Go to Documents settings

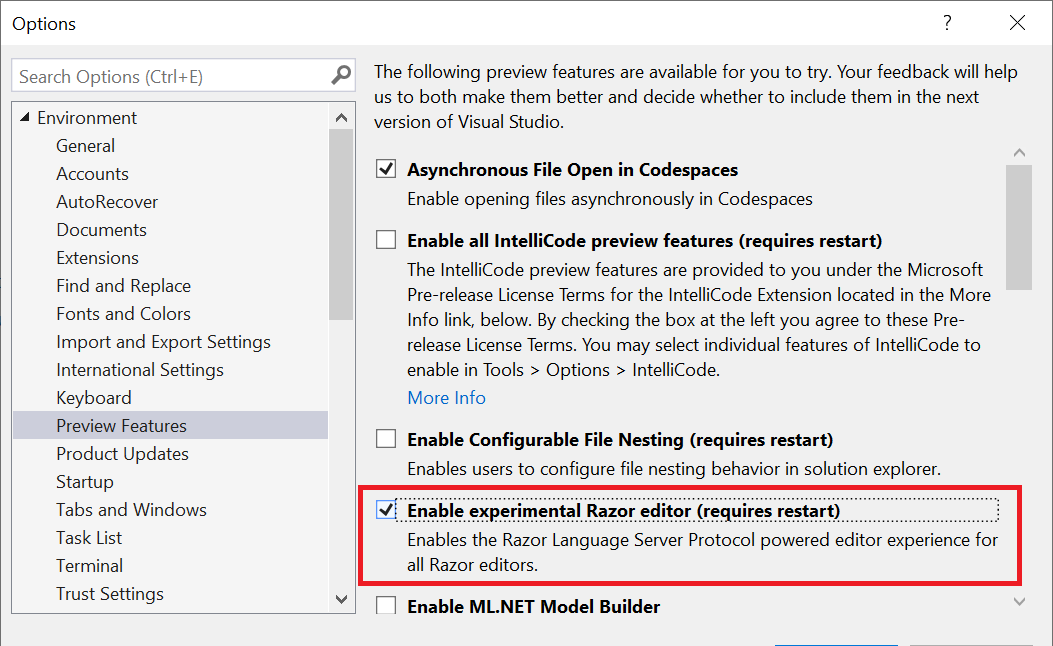point(101,230)
